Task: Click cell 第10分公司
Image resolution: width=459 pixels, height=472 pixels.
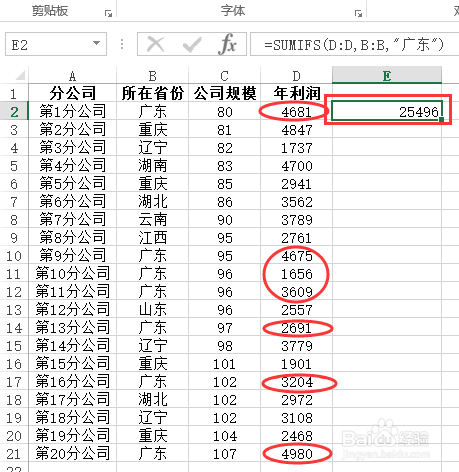Action: 73,273
